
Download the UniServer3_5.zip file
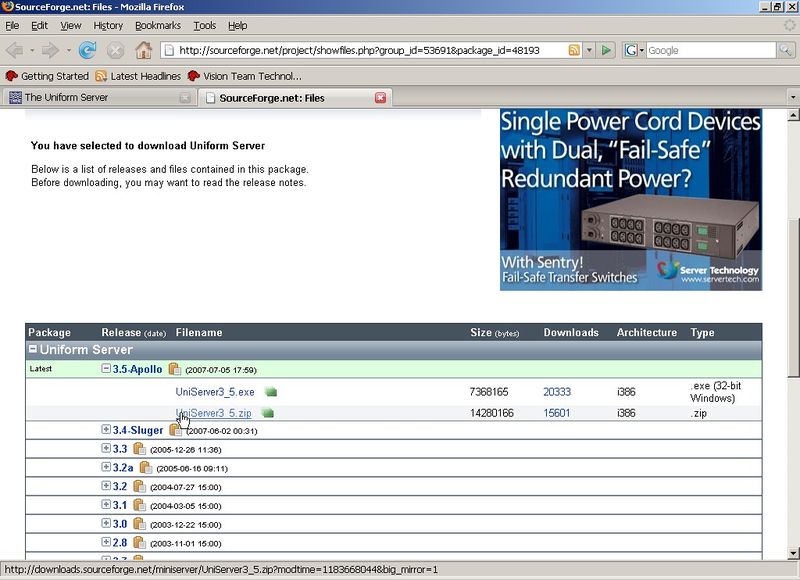[213, 413]
